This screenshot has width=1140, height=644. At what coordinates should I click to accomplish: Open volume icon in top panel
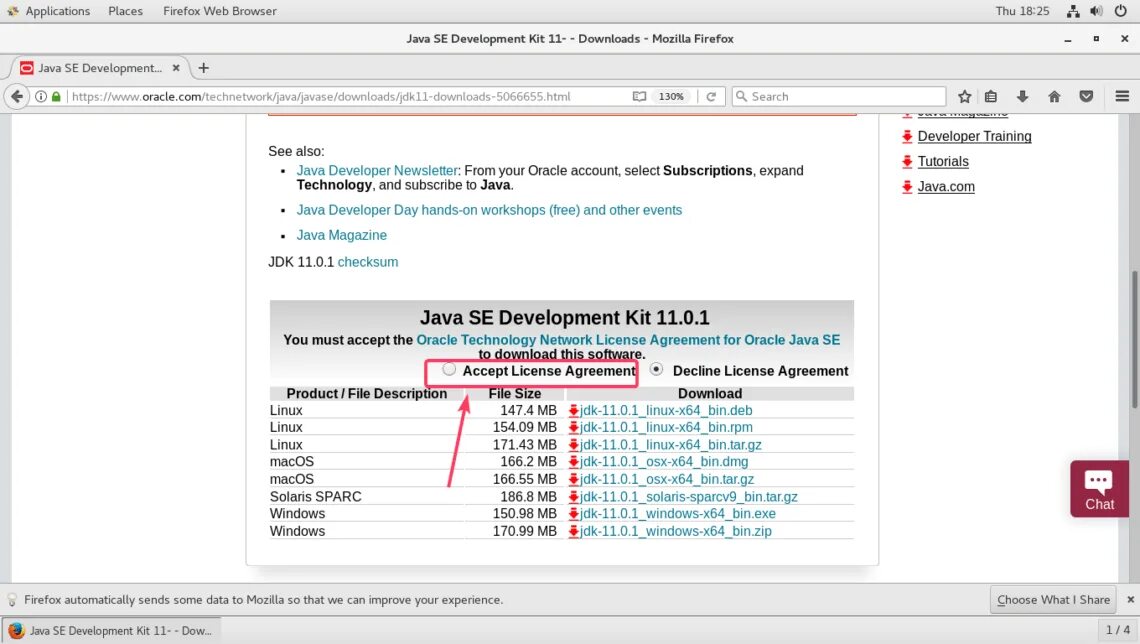pos(1096,11)
